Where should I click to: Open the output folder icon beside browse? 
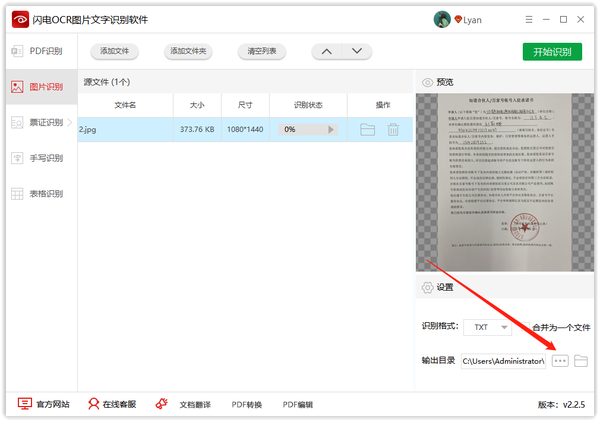click(x=581, y=360)
